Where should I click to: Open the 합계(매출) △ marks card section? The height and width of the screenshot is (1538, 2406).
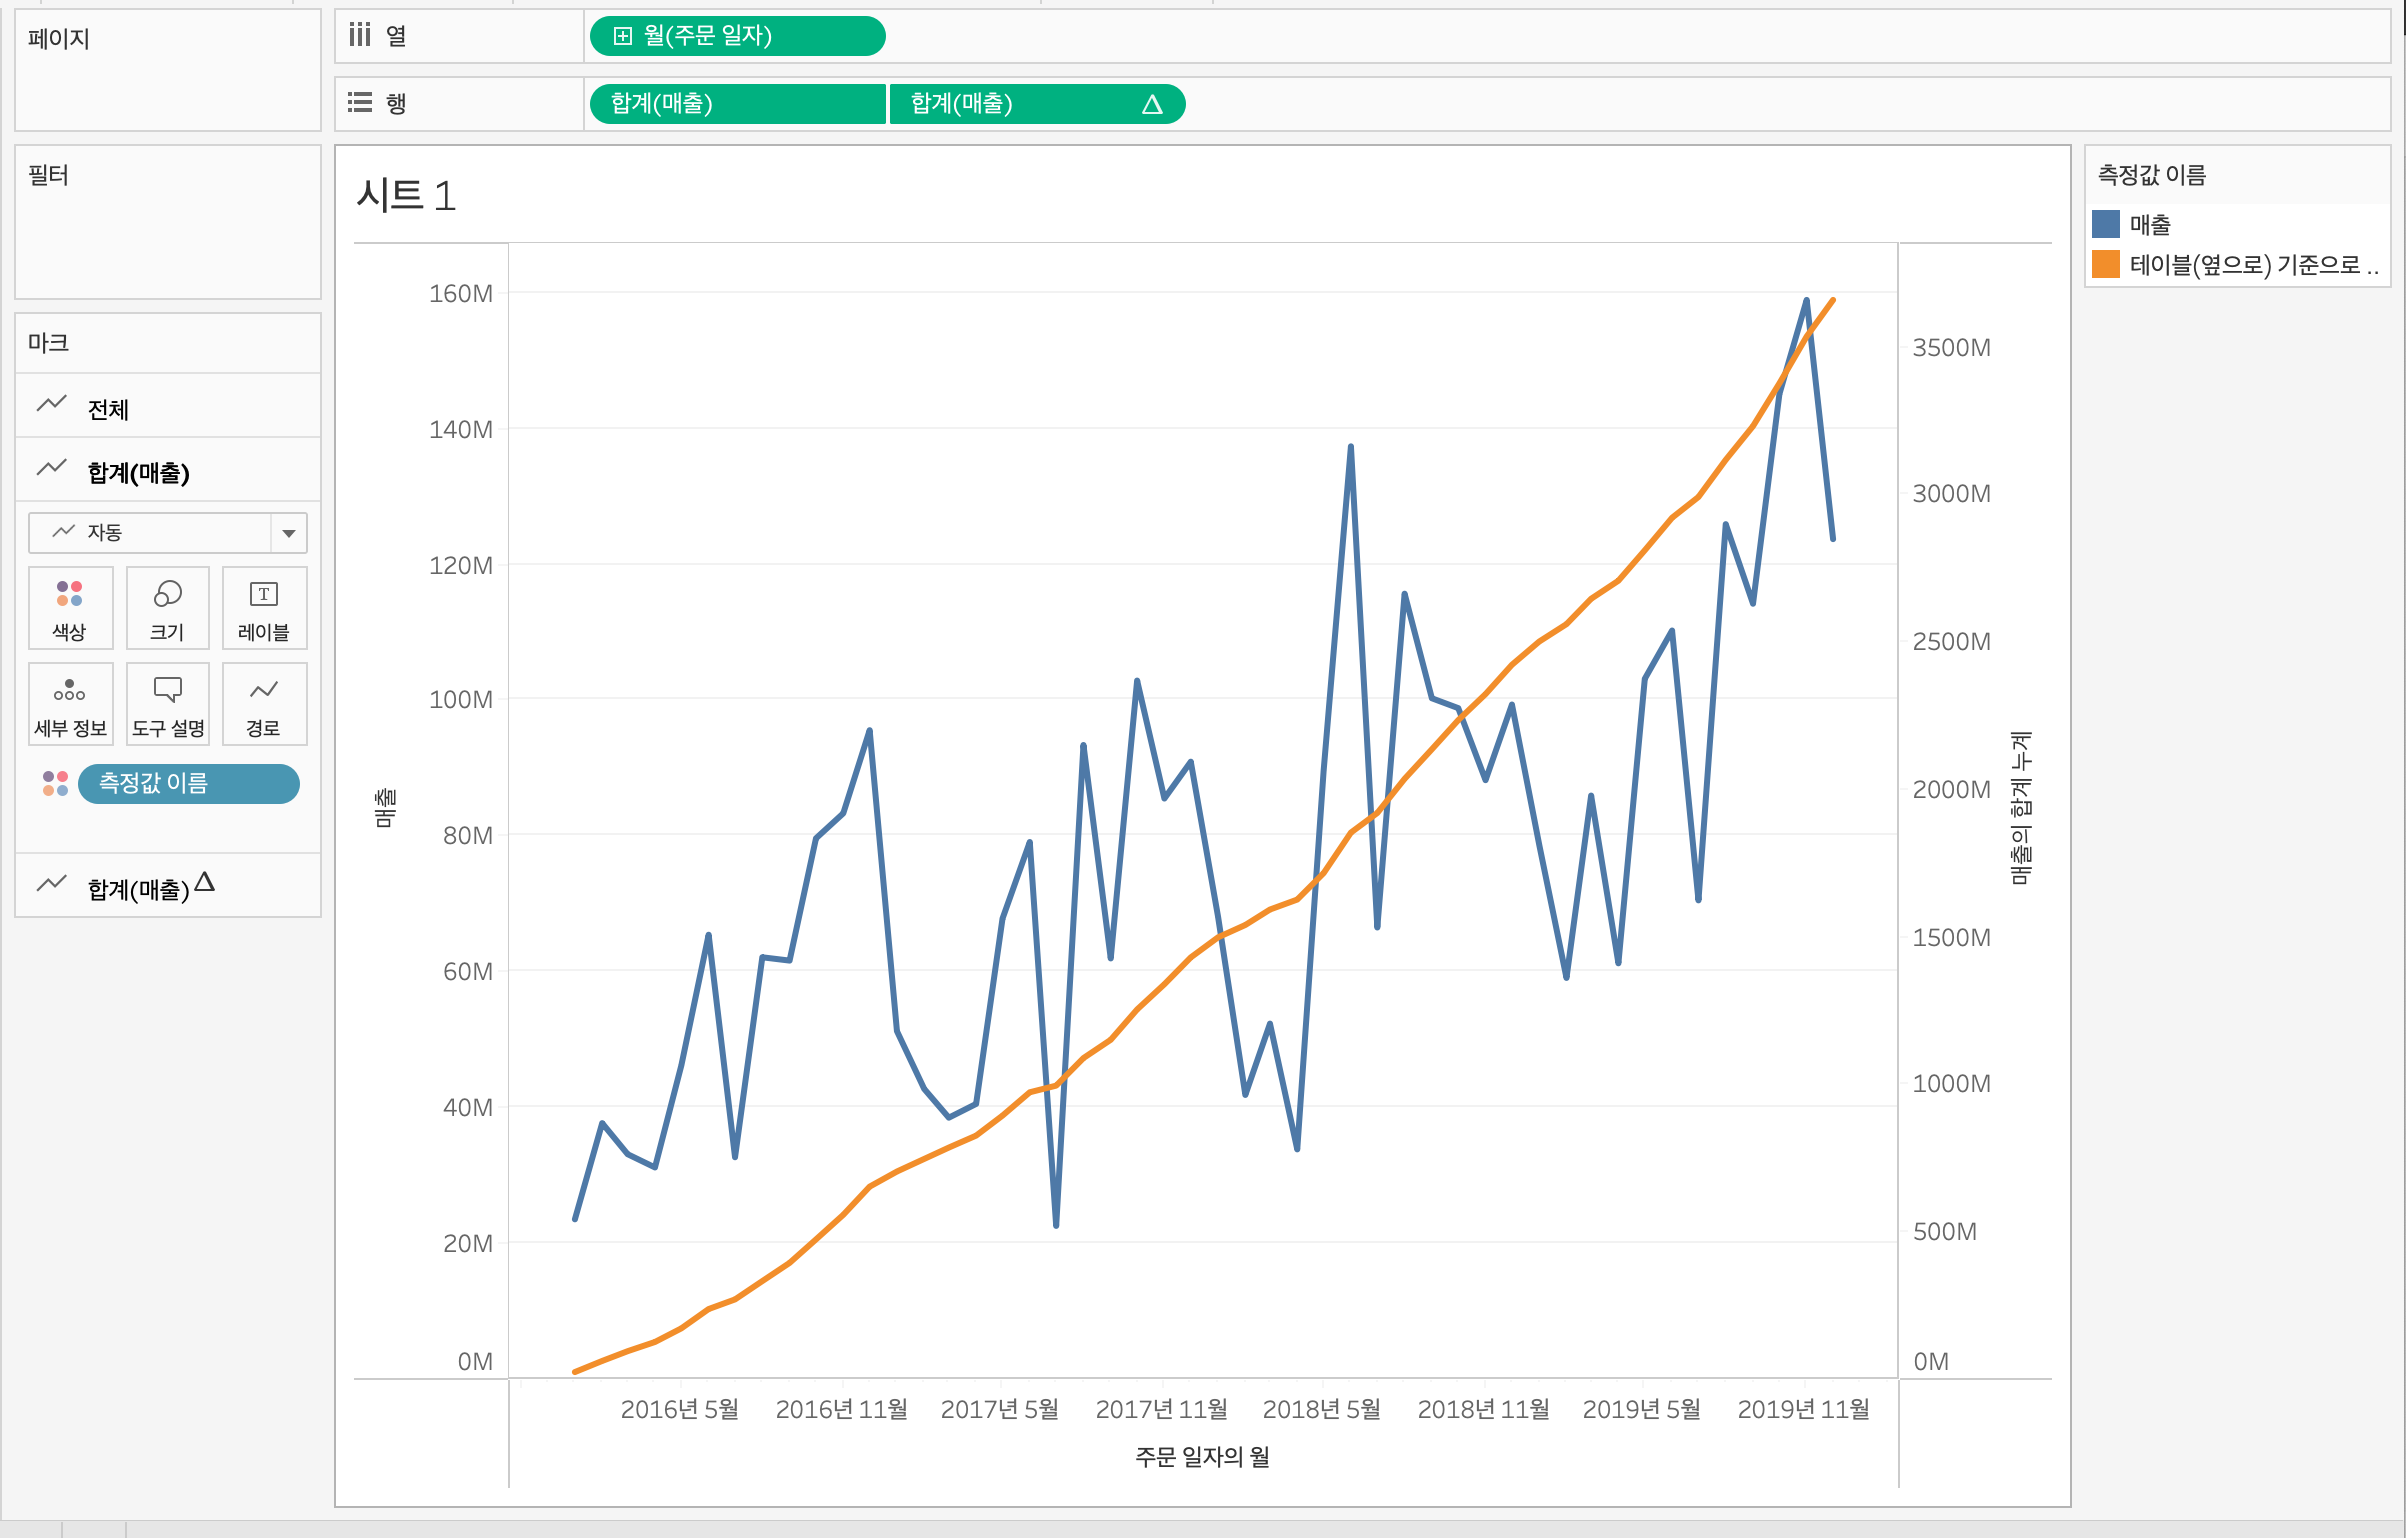(138, 887)
